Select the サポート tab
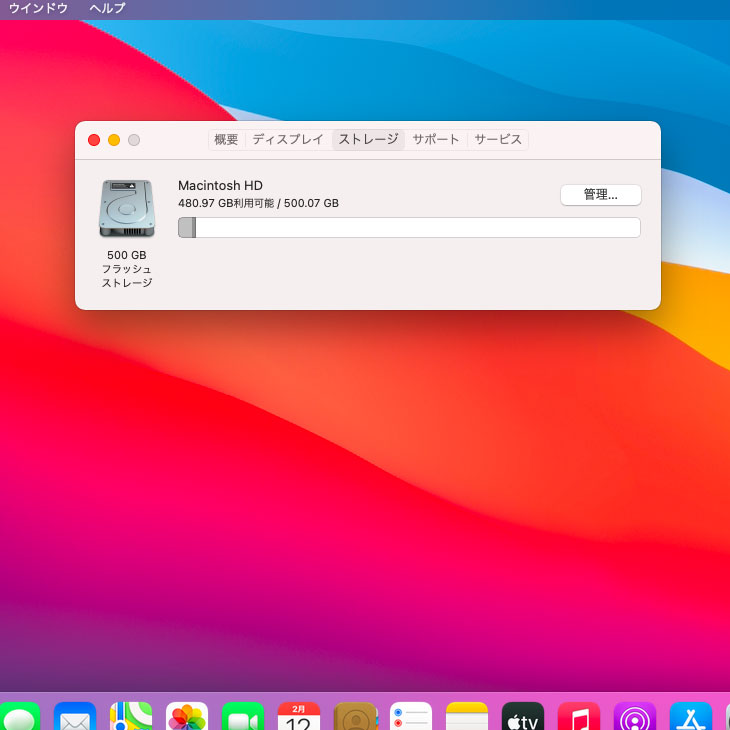Screen dimensions: 730x730 click(436, 140)
